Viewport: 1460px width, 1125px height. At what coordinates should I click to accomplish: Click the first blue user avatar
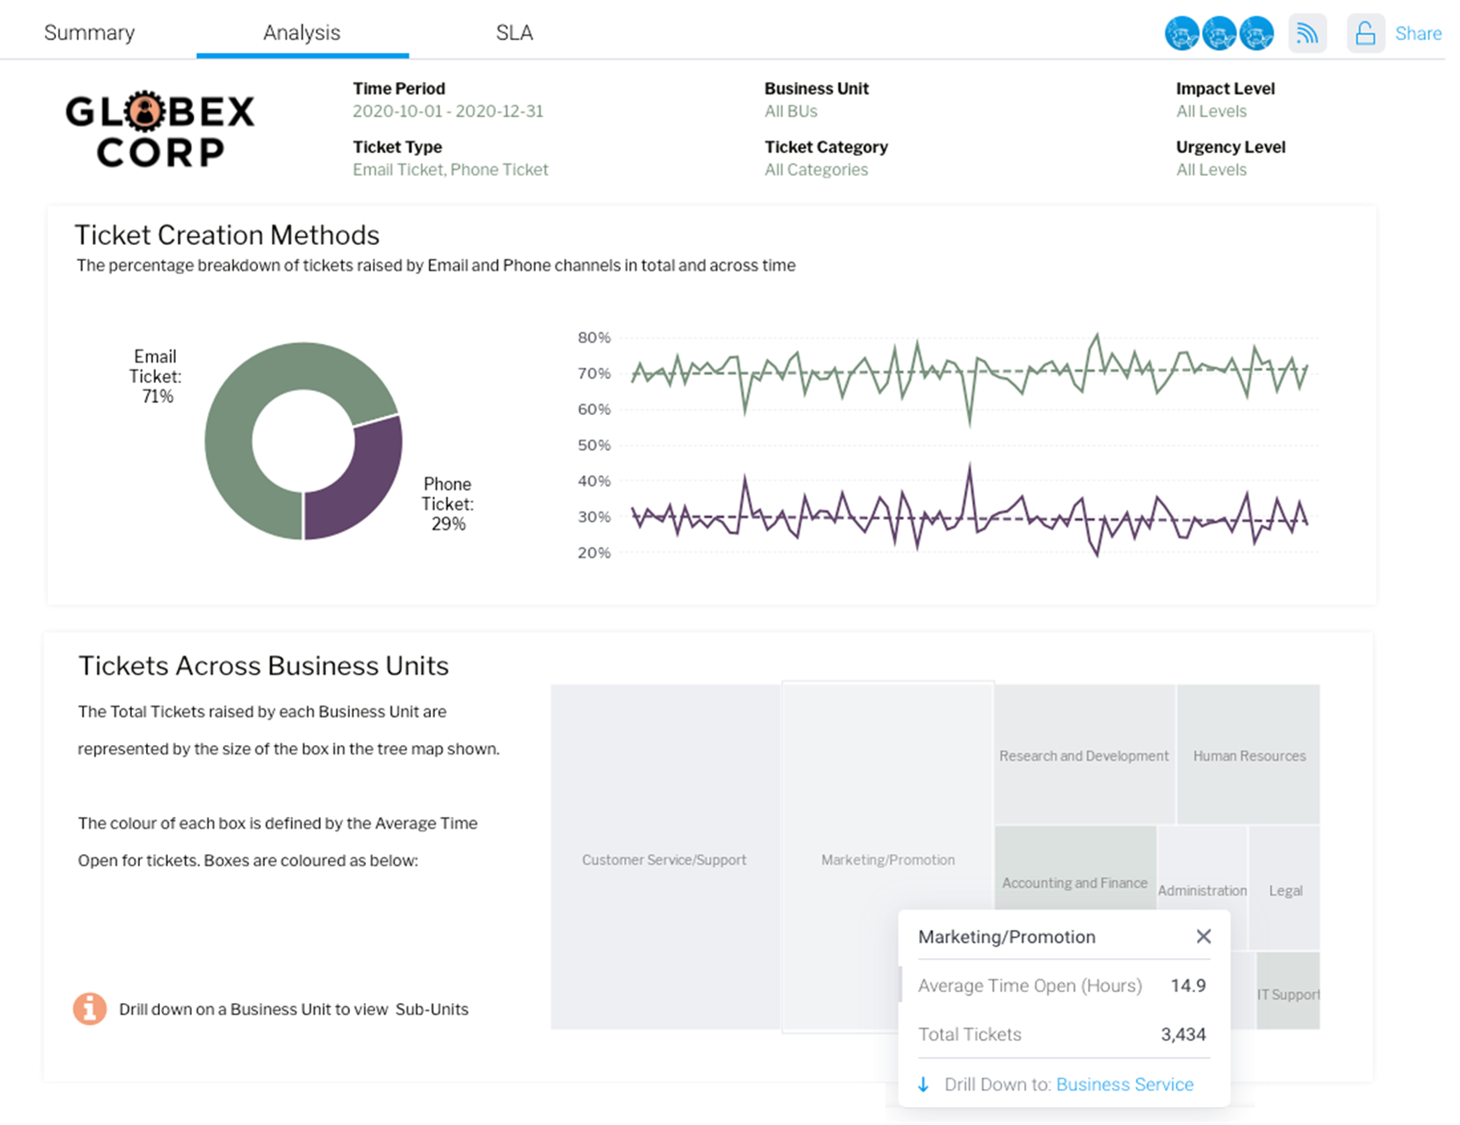(1182, 33)
